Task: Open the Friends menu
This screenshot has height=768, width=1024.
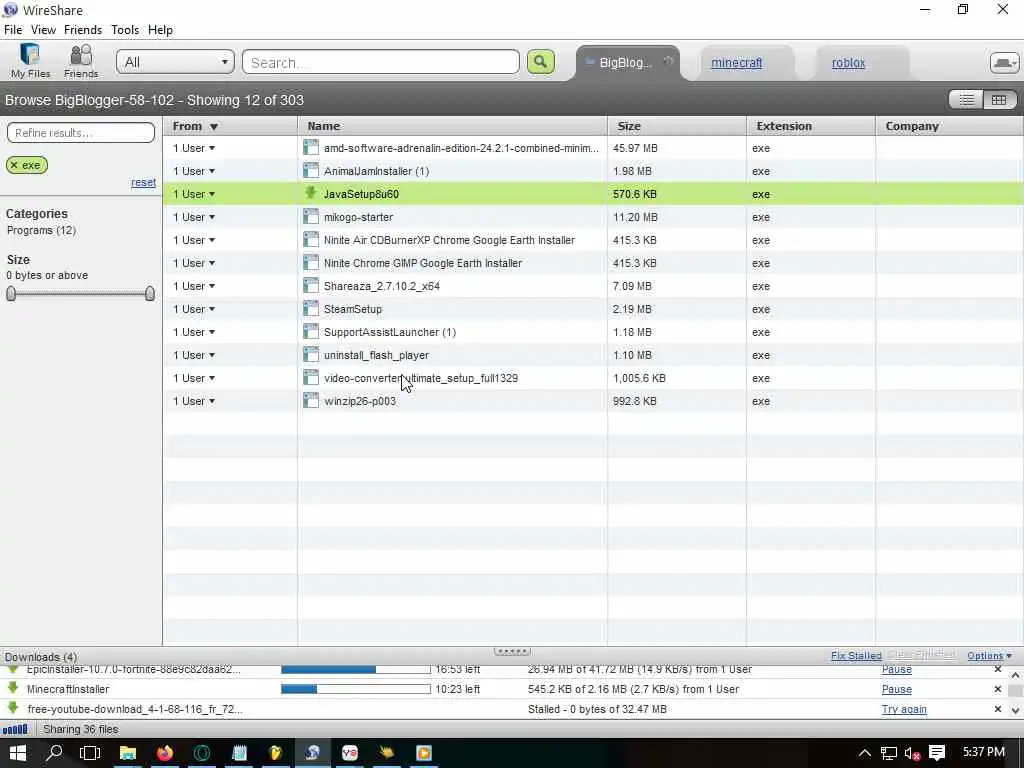Action: click(83, 30)
